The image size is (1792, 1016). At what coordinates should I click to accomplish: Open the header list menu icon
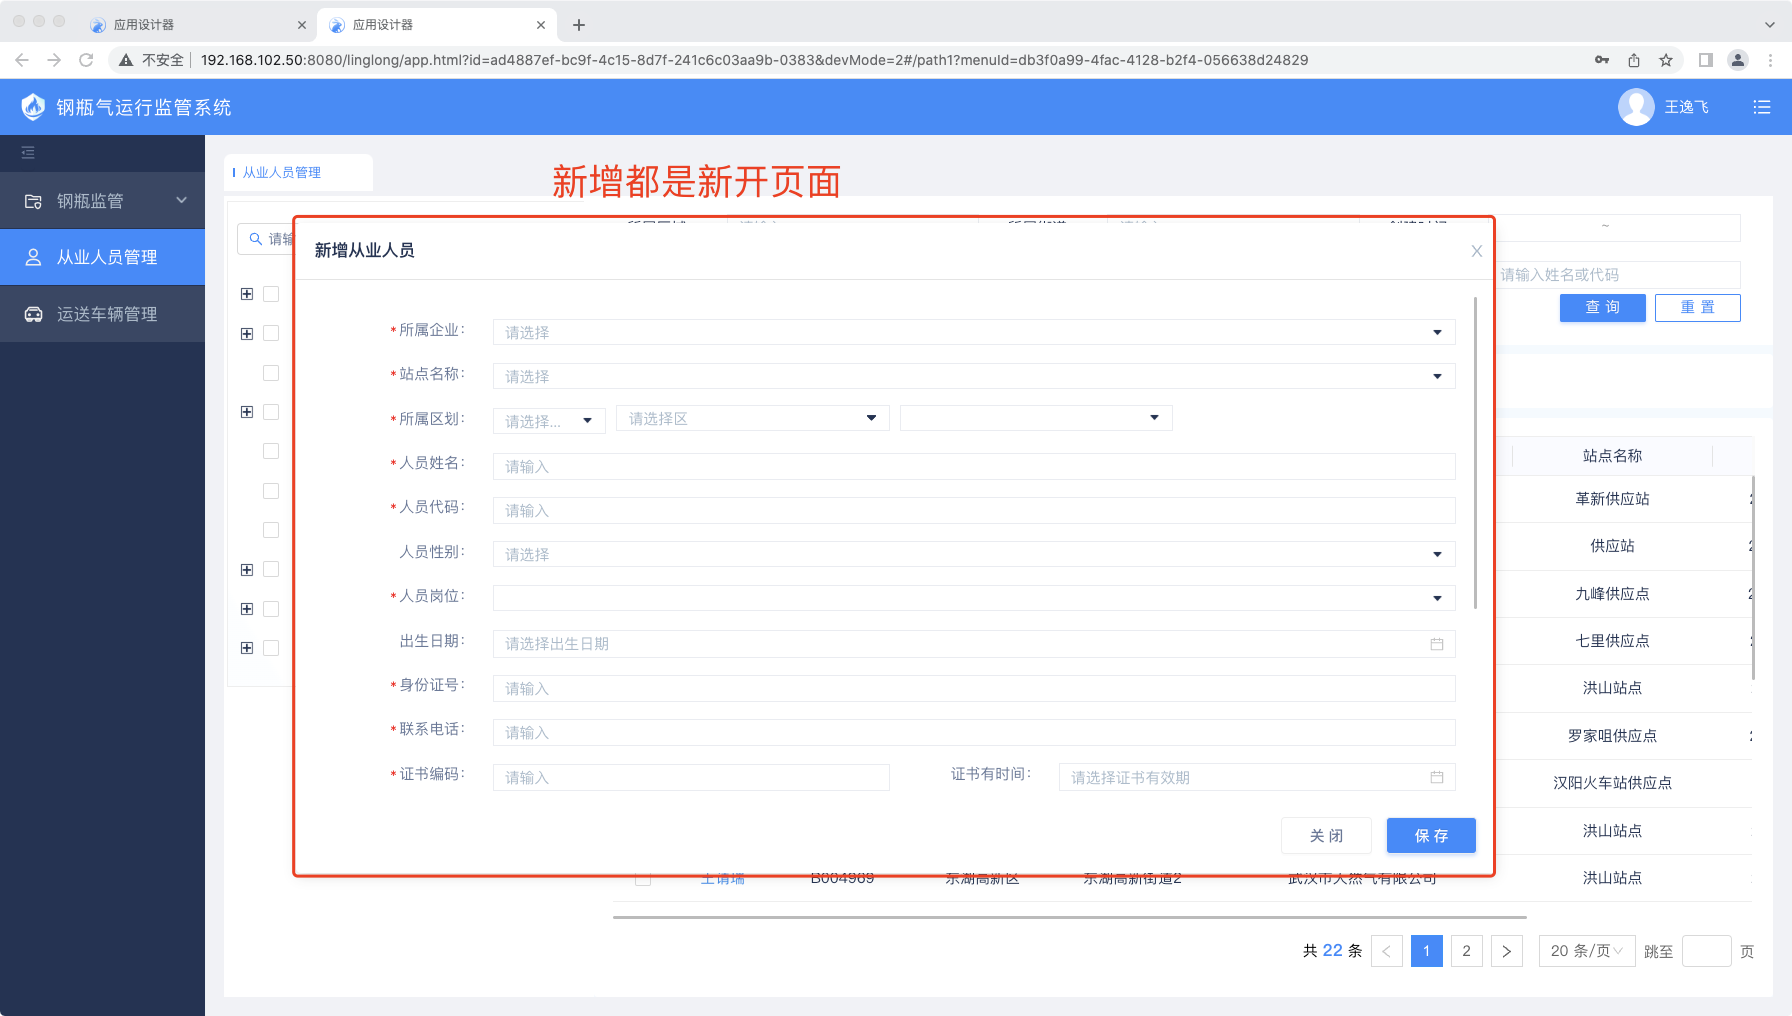coord(1762,107)
